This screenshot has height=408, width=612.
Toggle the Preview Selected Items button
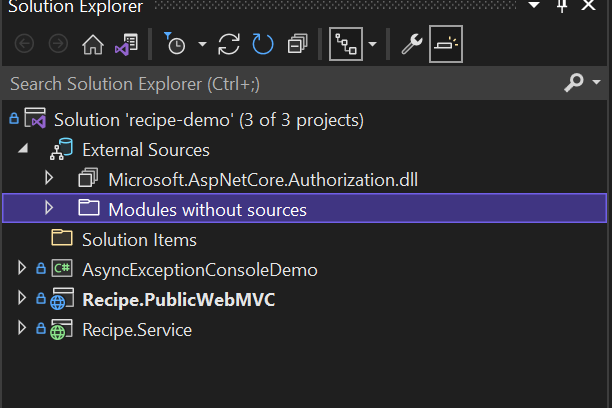[x=446, y=45]
